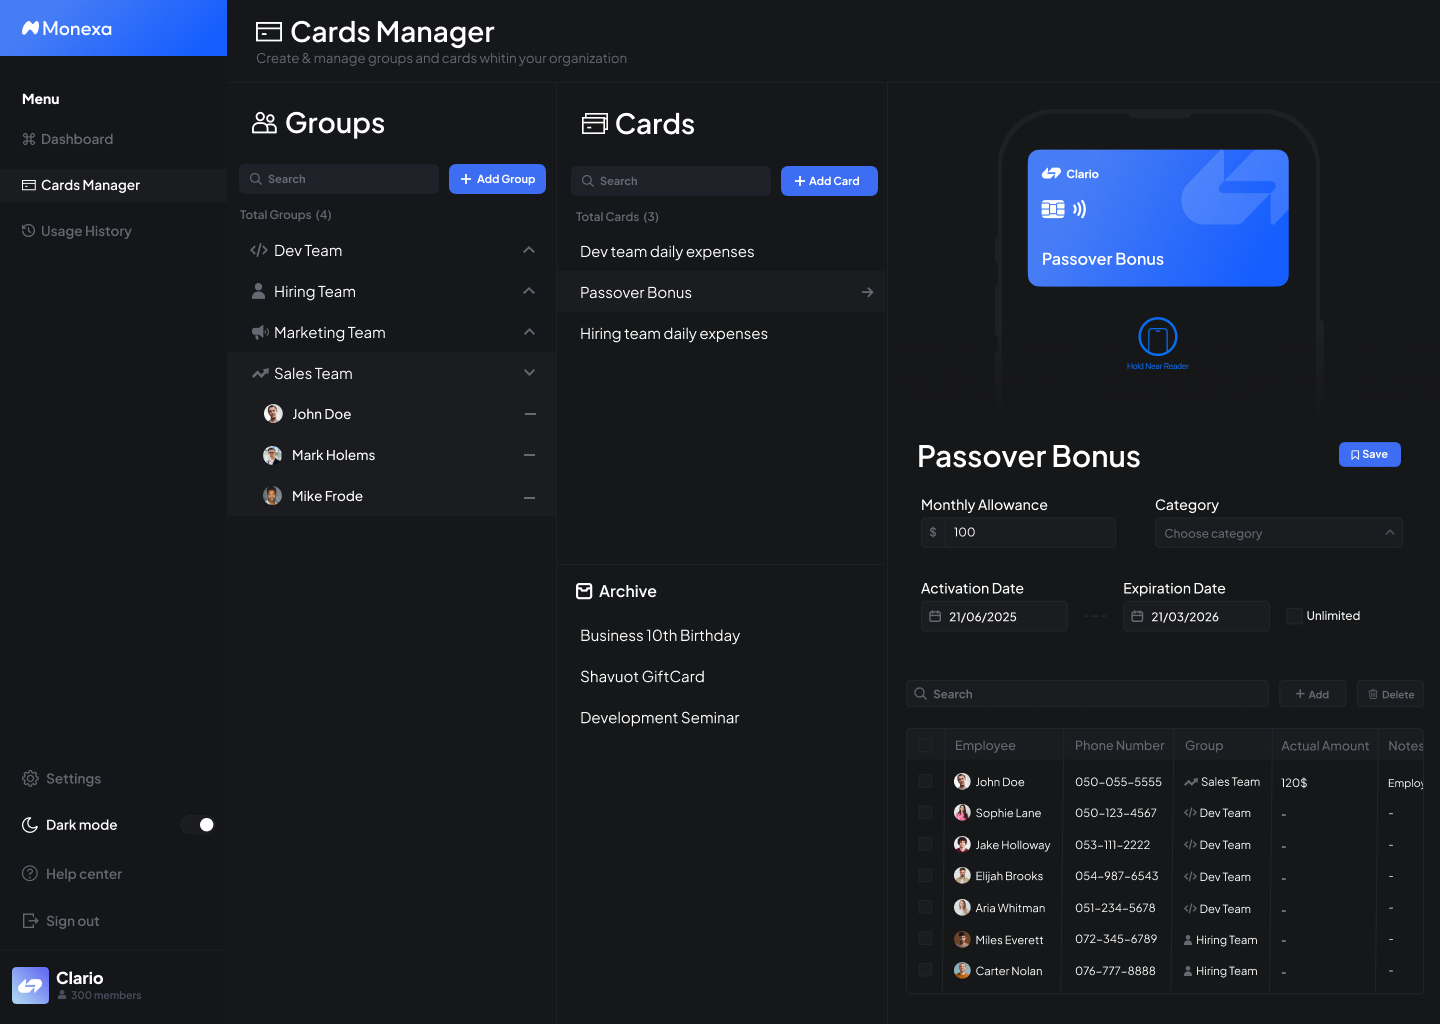Select the Dev Team code icon
The image size is (1440, 1024).
point(258,250)
